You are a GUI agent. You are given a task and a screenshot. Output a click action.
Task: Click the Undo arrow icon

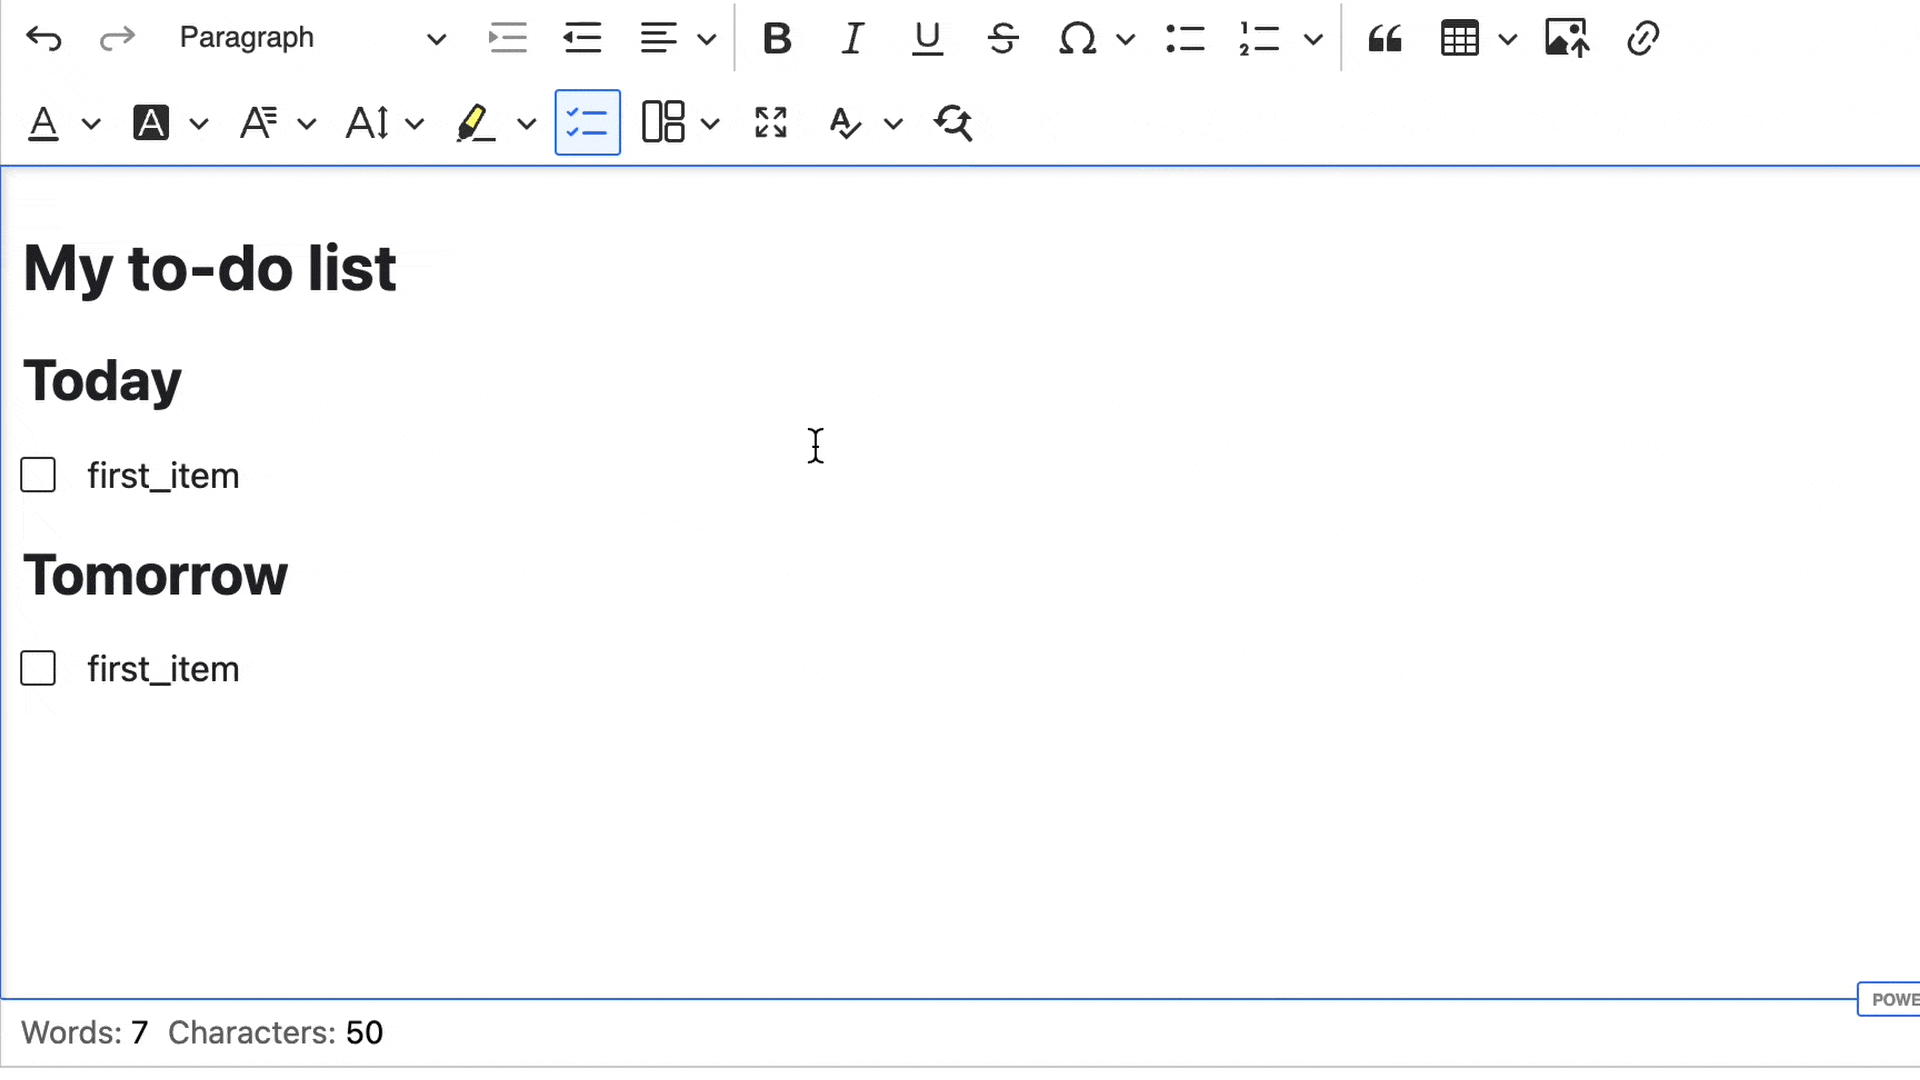click(44, 39)
